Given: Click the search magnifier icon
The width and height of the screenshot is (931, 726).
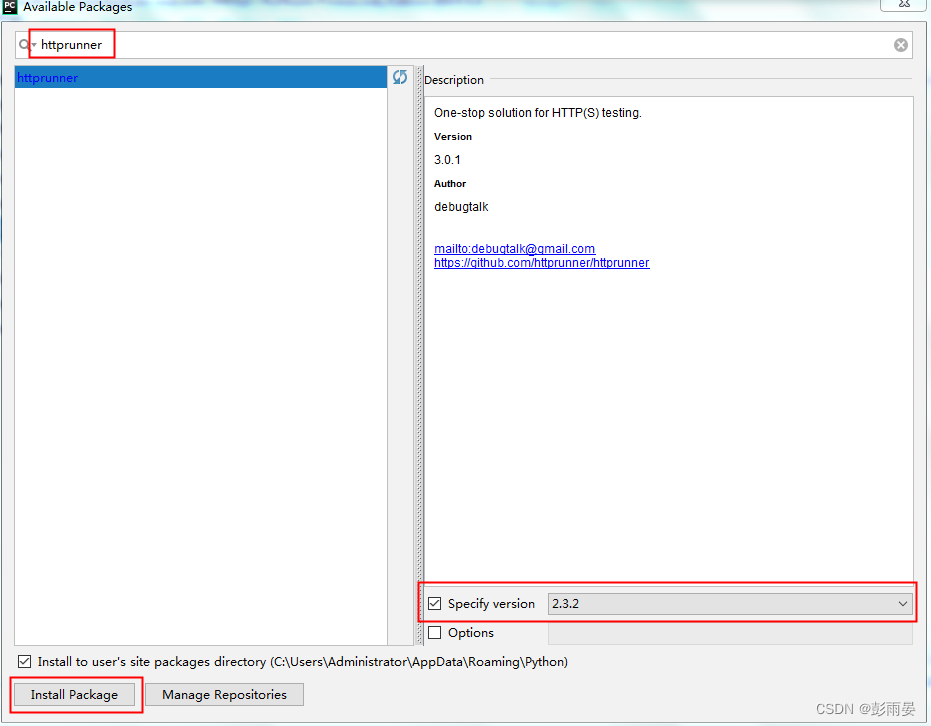Looking at the screenshot, I should 24,45.
